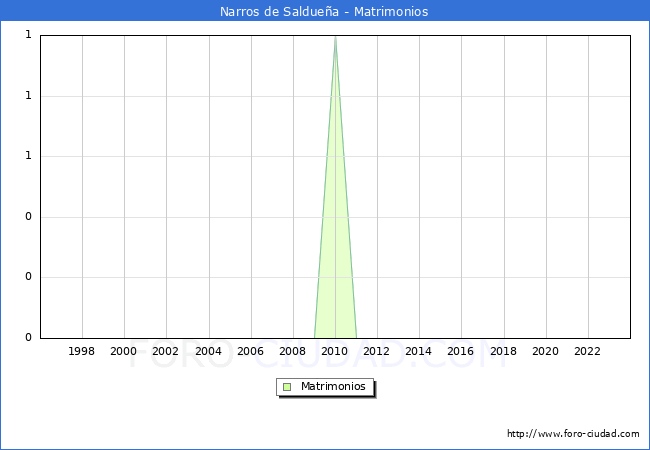Select the 2012 x-axis label
The width and height of the screenshot is (650, 450).
click(x=376, y=351)
